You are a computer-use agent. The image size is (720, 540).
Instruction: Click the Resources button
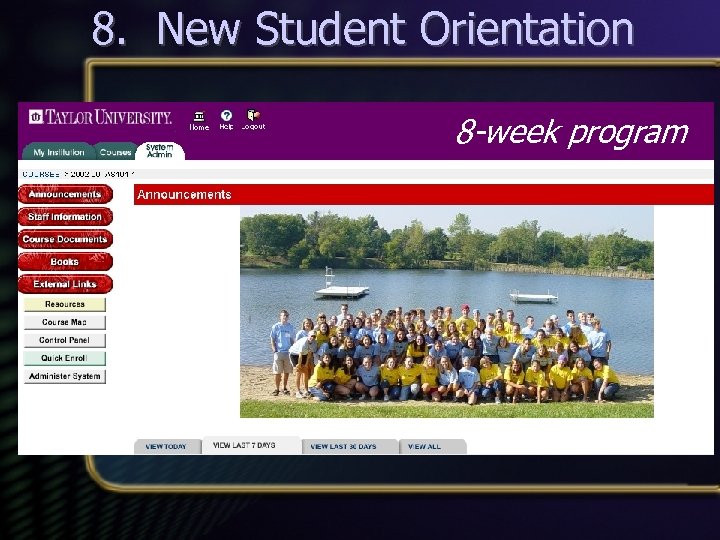(x=65, y=304)
